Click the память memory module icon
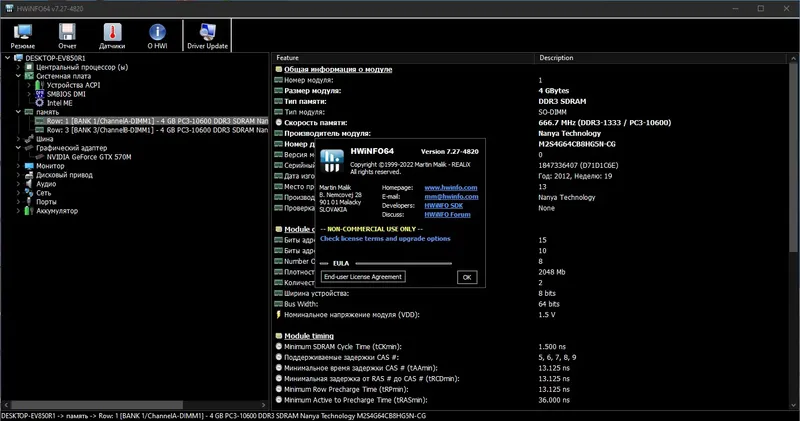This screenshot has width=800, height=421. pos(29,112)
